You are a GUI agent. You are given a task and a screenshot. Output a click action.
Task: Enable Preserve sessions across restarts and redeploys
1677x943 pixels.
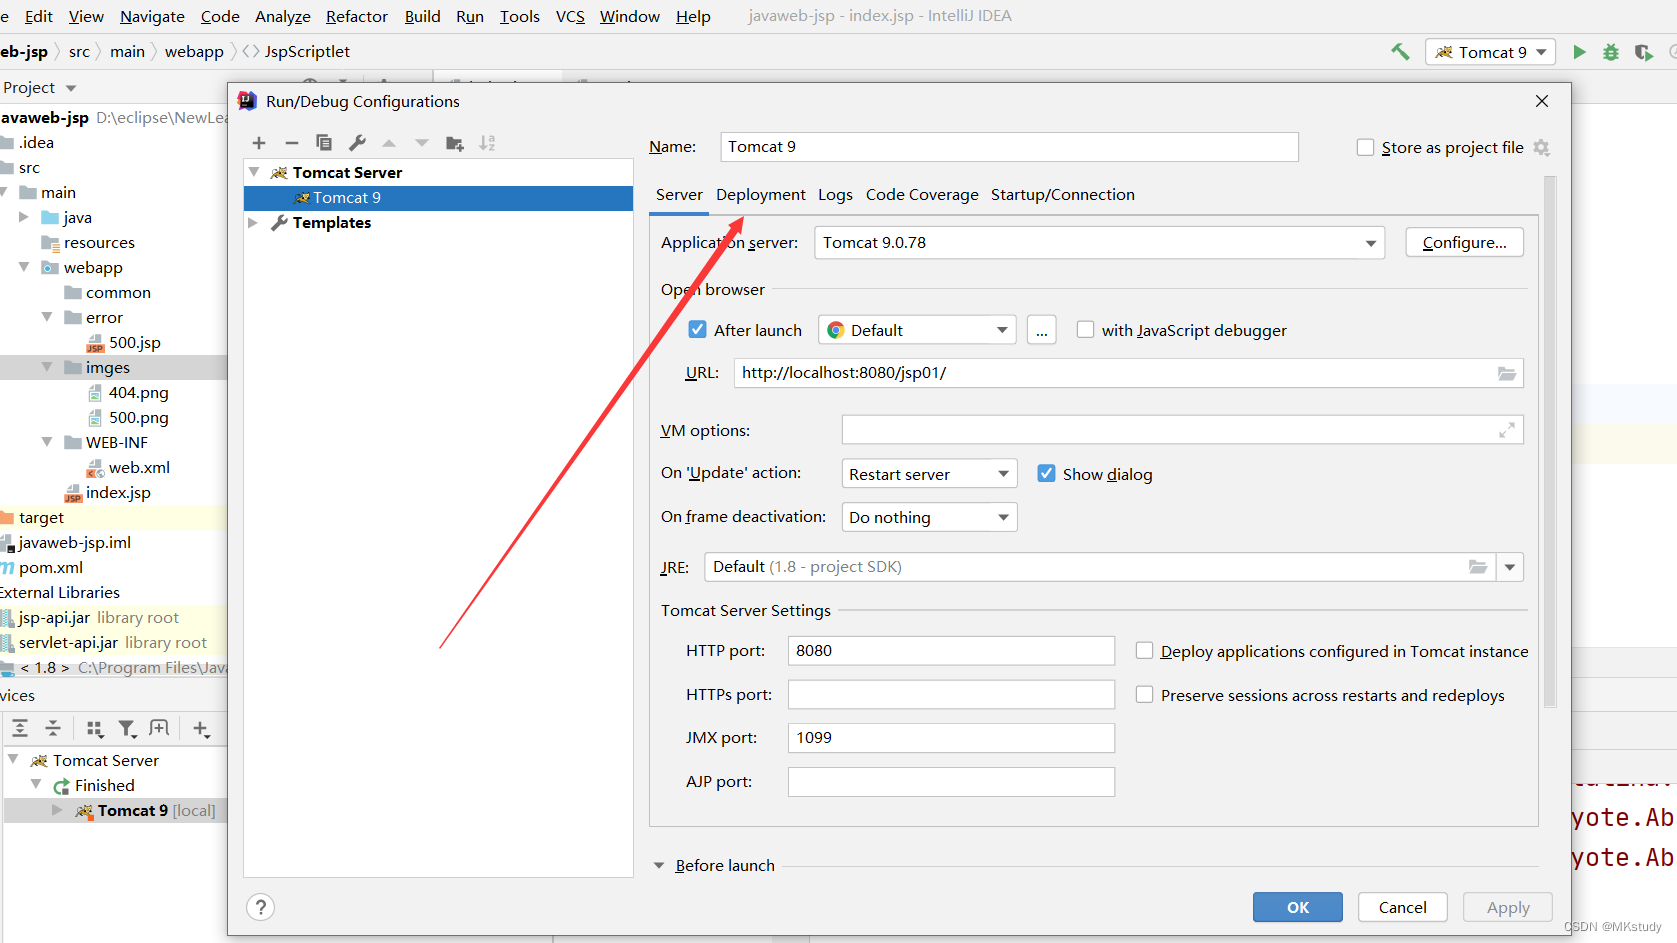1145,694
